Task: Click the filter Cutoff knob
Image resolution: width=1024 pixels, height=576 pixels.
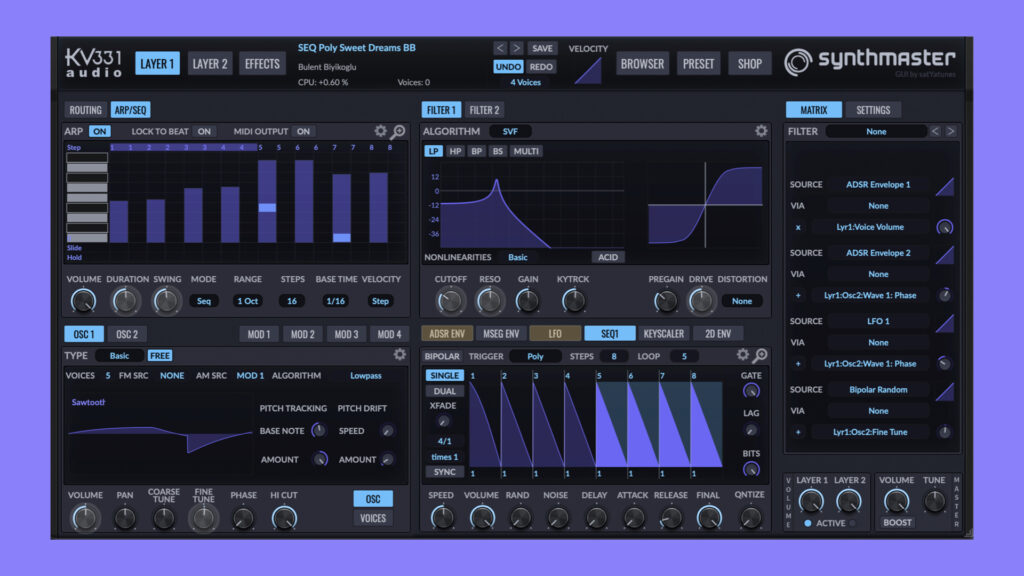Action: tap(450, 301)
